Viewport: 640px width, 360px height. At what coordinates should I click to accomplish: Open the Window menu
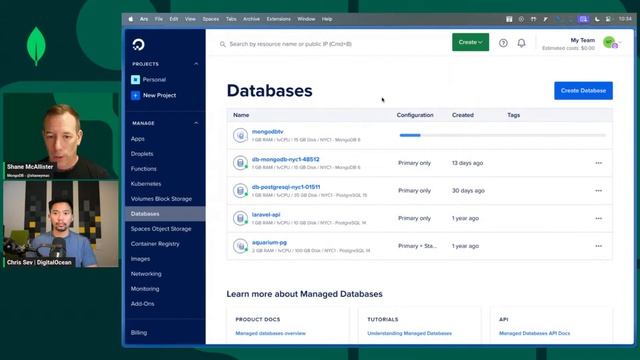[x=306, y=19]
